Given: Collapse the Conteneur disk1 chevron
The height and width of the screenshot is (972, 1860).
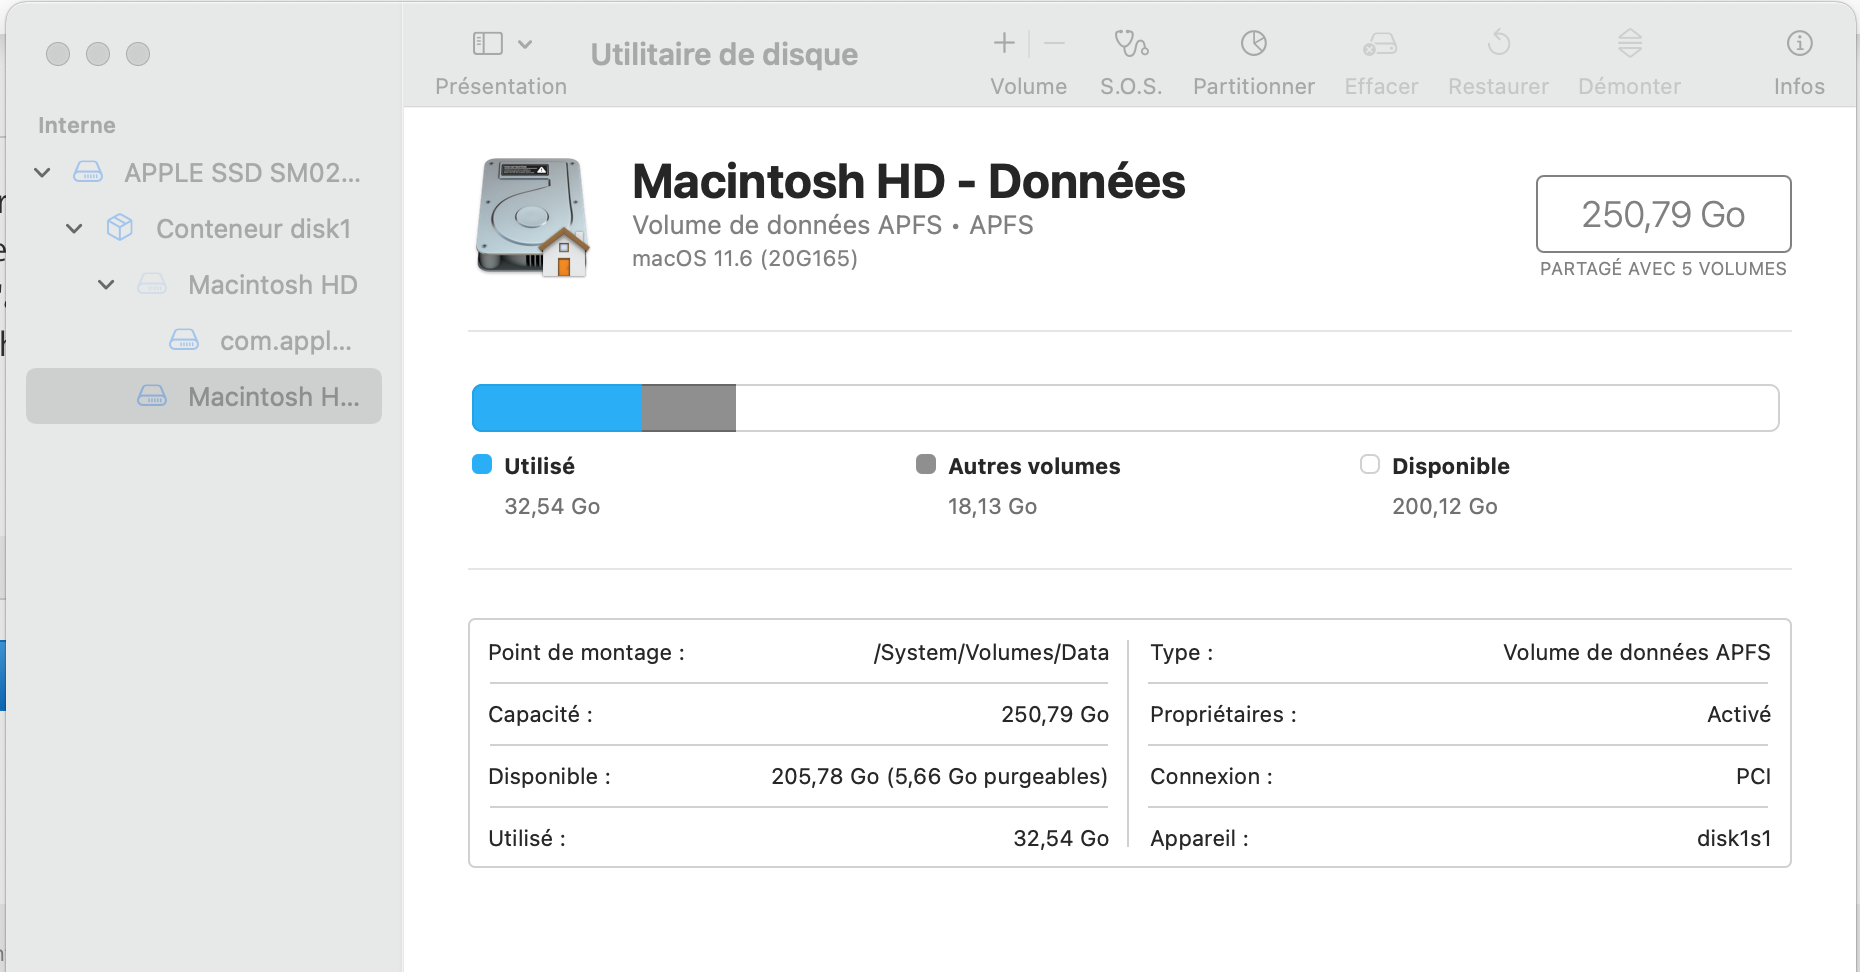Looking at the screenshot, I should pyautogui.click(x=74, y=229).
